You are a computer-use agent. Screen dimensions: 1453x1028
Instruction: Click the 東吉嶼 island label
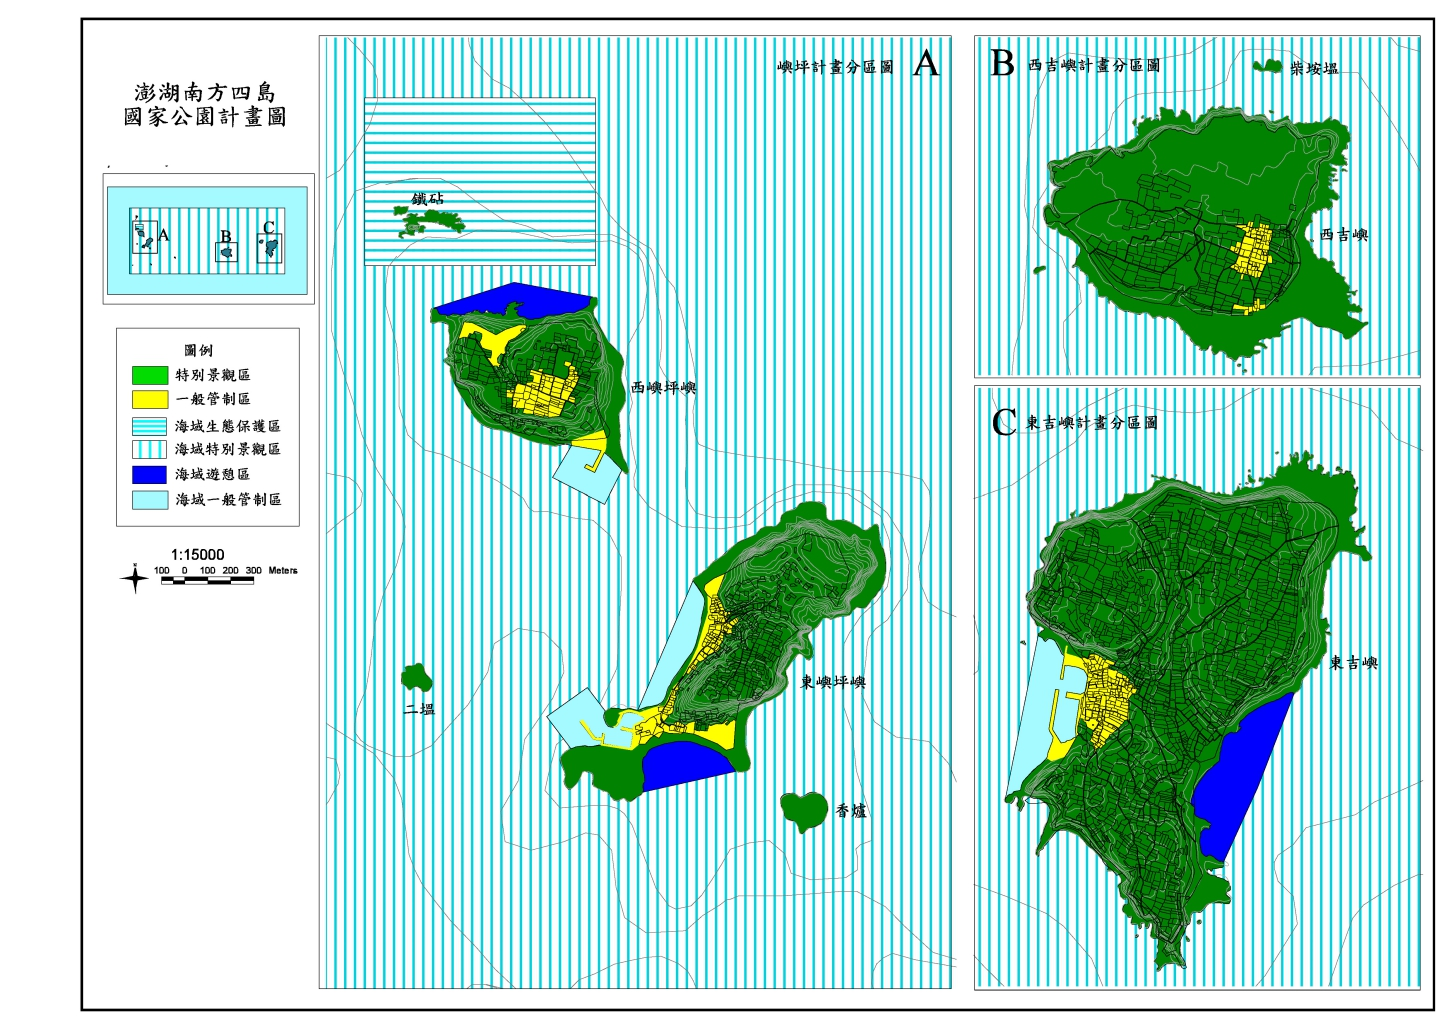pos(1354,663)
